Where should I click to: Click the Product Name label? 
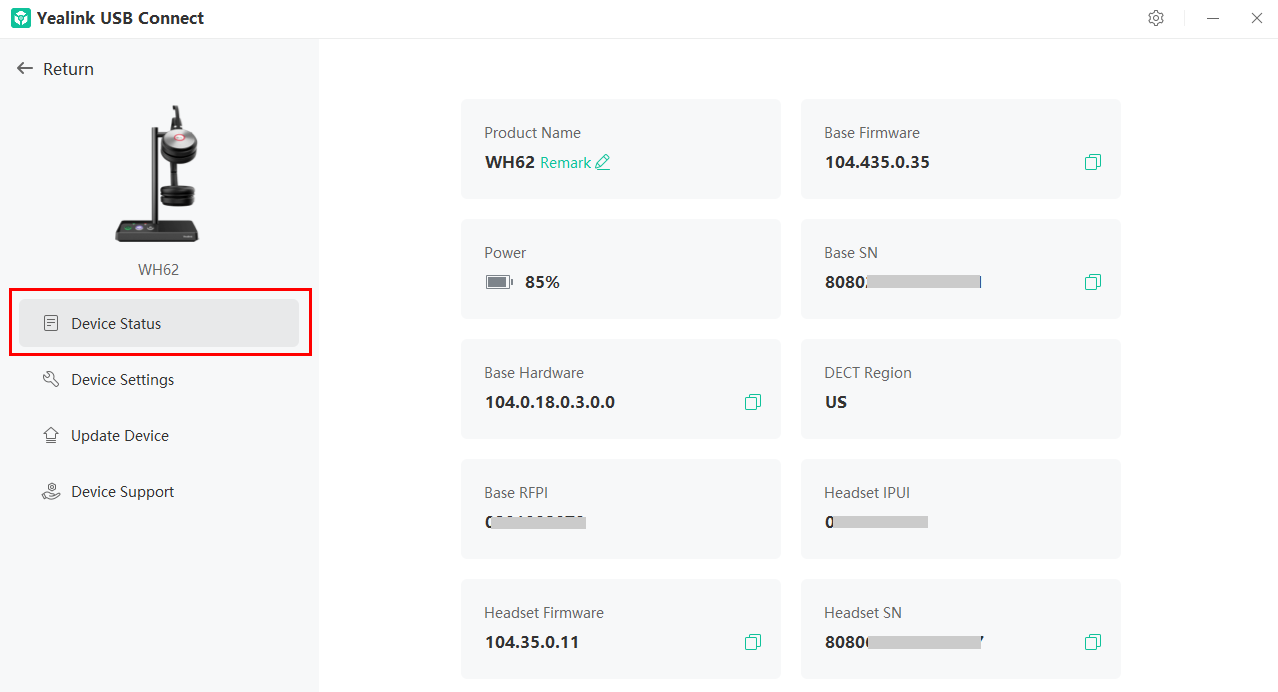pyautogui.click(x=533, y=132)
